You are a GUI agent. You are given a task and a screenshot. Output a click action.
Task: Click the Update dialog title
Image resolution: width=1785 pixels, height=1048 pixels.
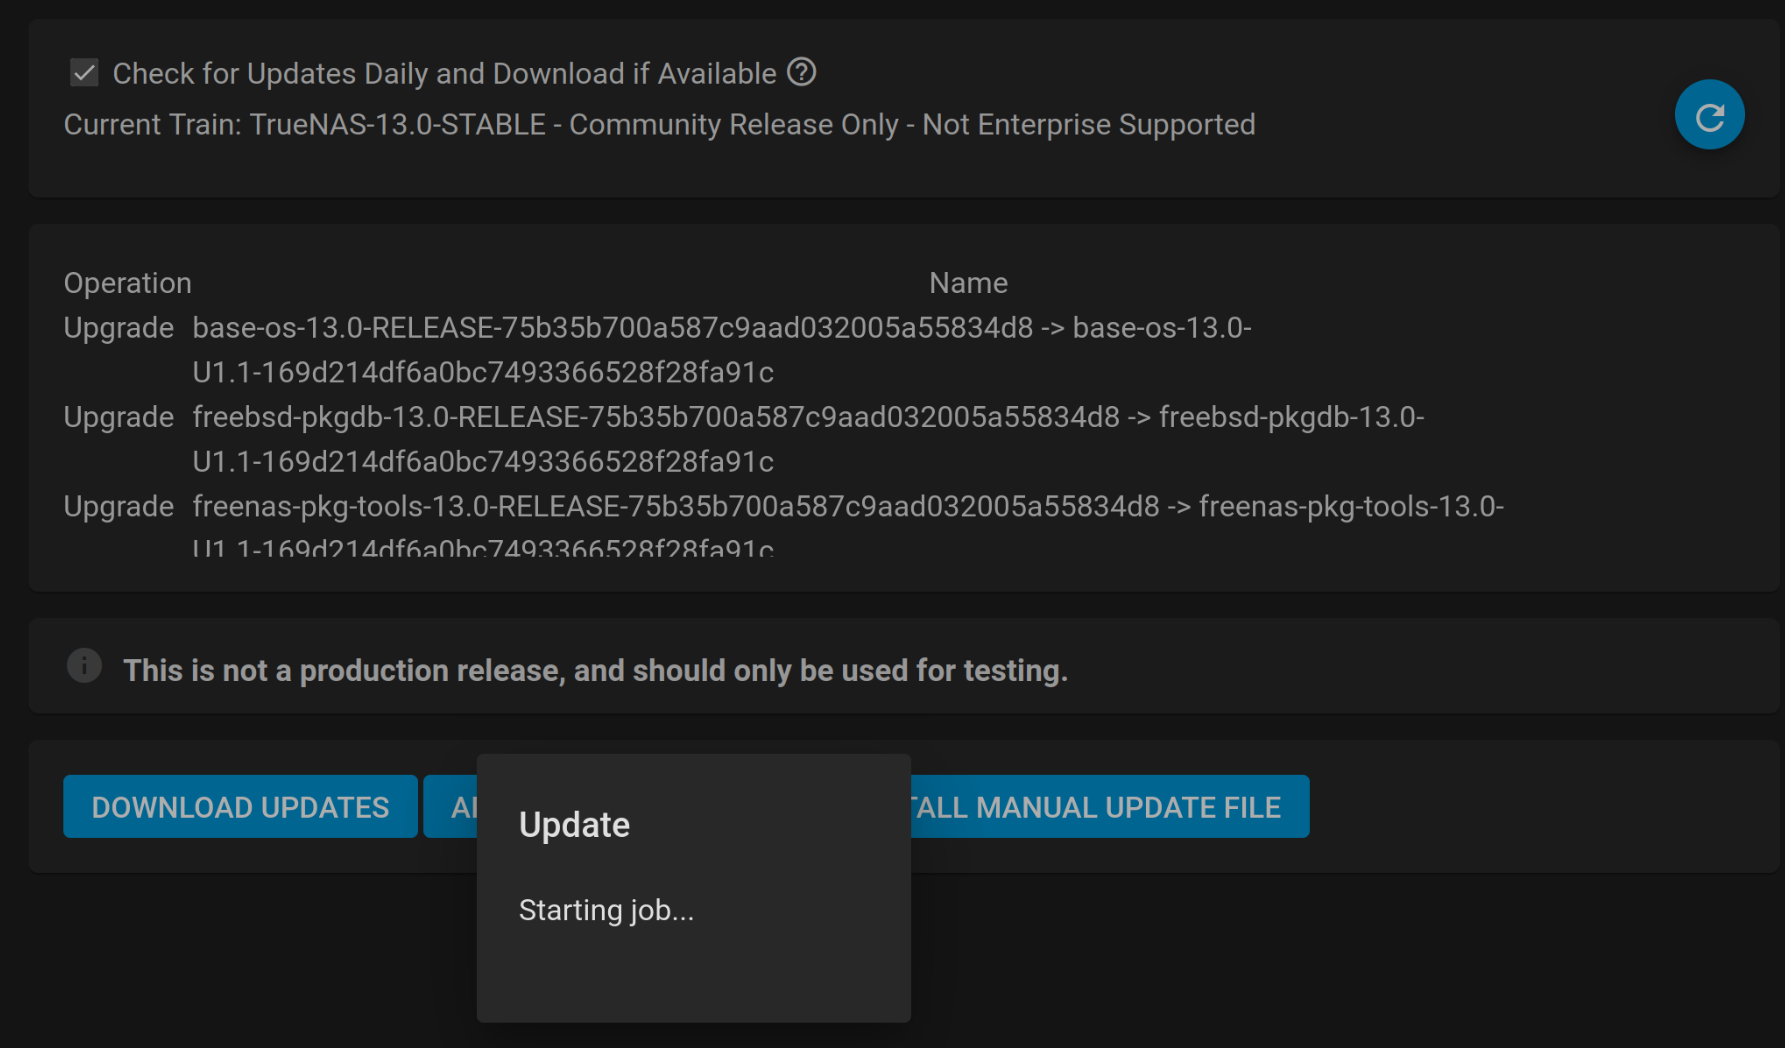coord(574,825)
